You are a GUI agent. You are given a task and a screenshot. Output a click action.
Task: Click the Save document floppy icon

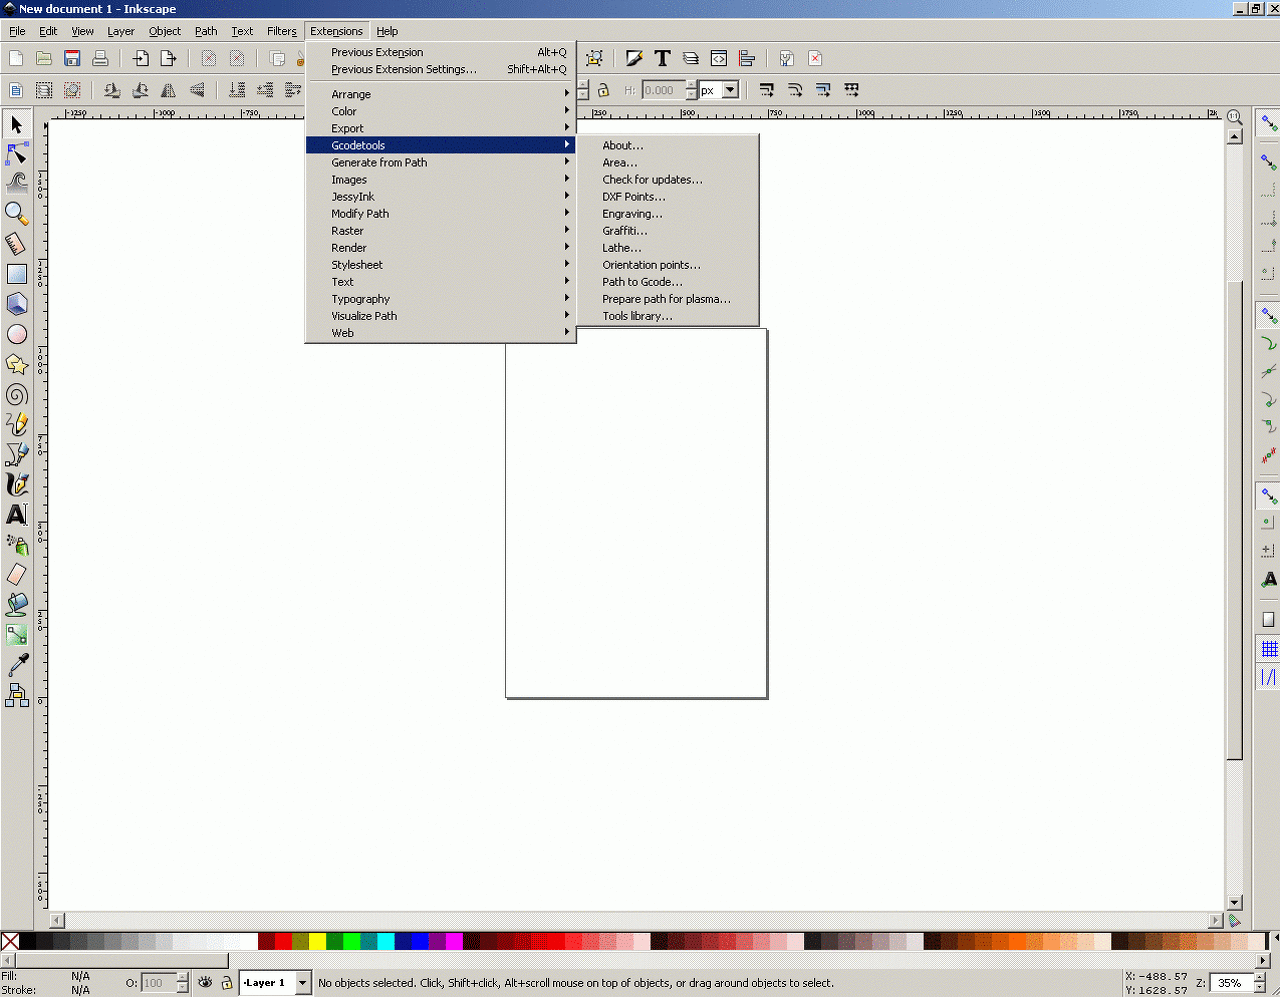point(72,58)
